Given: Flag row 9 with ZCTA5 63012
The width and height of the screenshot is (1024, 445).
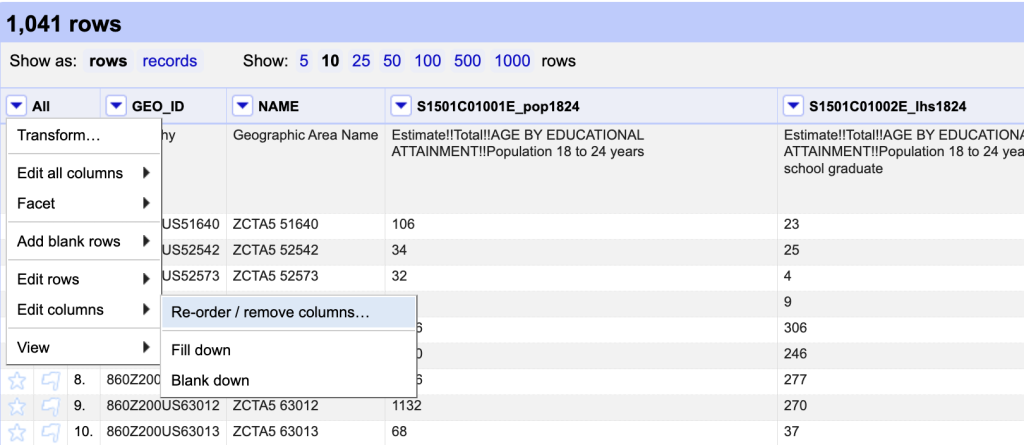Looking at the screenshot, I should pyautogui.click(x=49, y=406).
